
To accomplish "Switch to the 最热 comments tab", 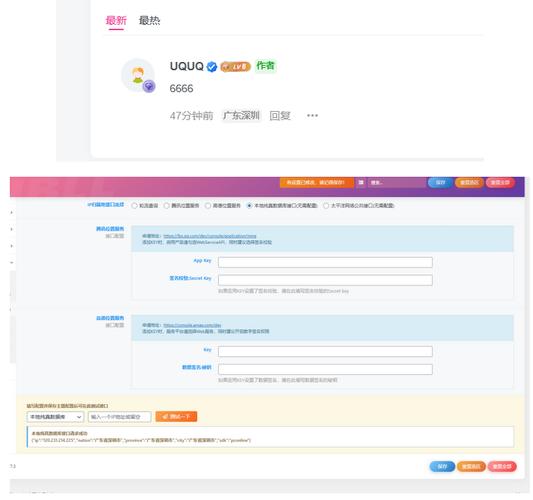I will [149, 20].
